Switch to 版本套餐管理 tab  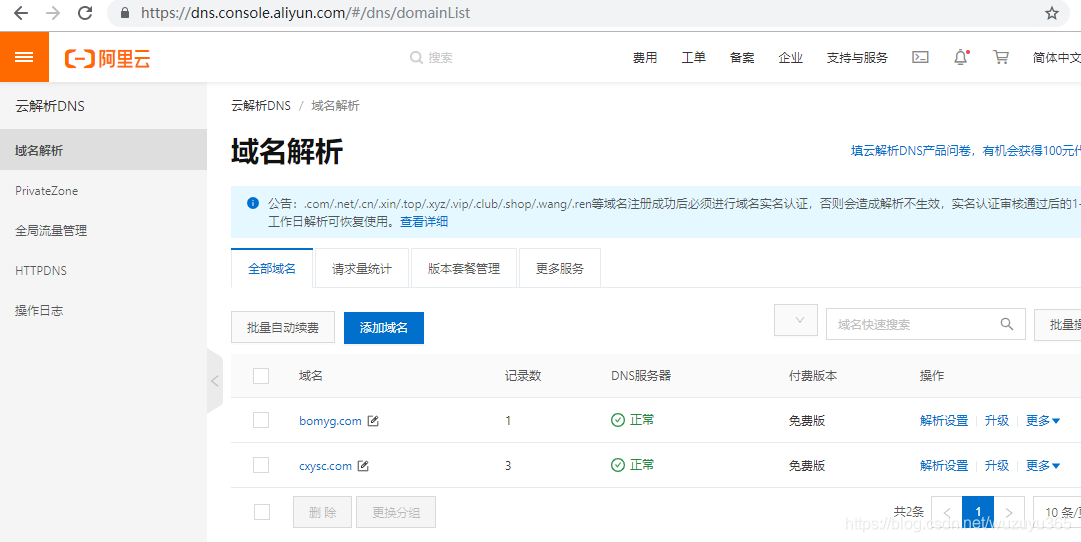[464, 269]
